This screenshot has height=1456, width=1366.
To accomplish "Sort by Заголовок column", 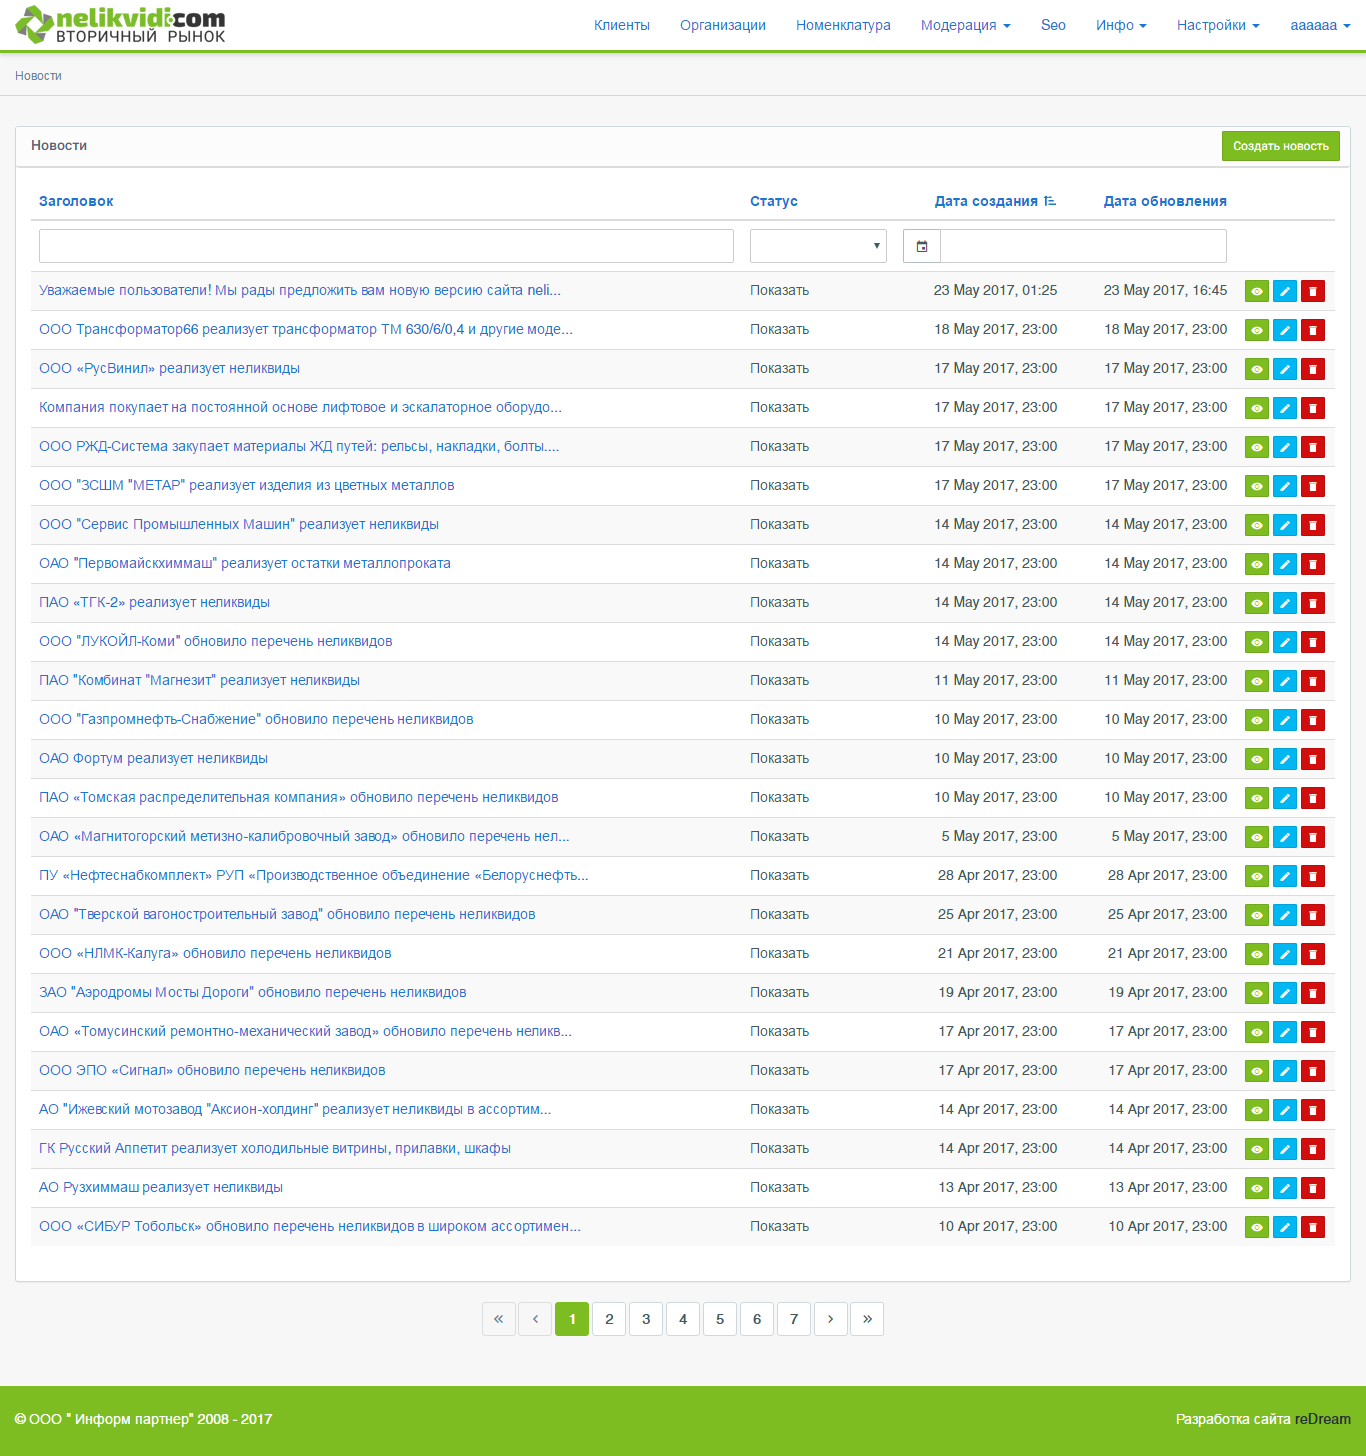I will click(76, 201).
